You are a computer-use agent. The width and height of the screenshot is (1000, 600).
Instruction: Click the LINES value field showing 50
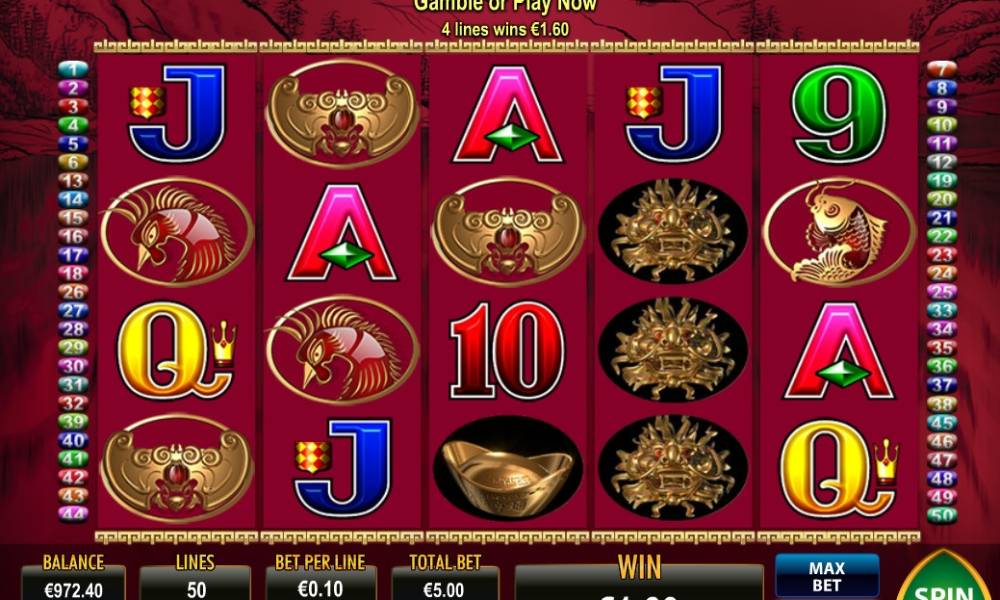195,588
